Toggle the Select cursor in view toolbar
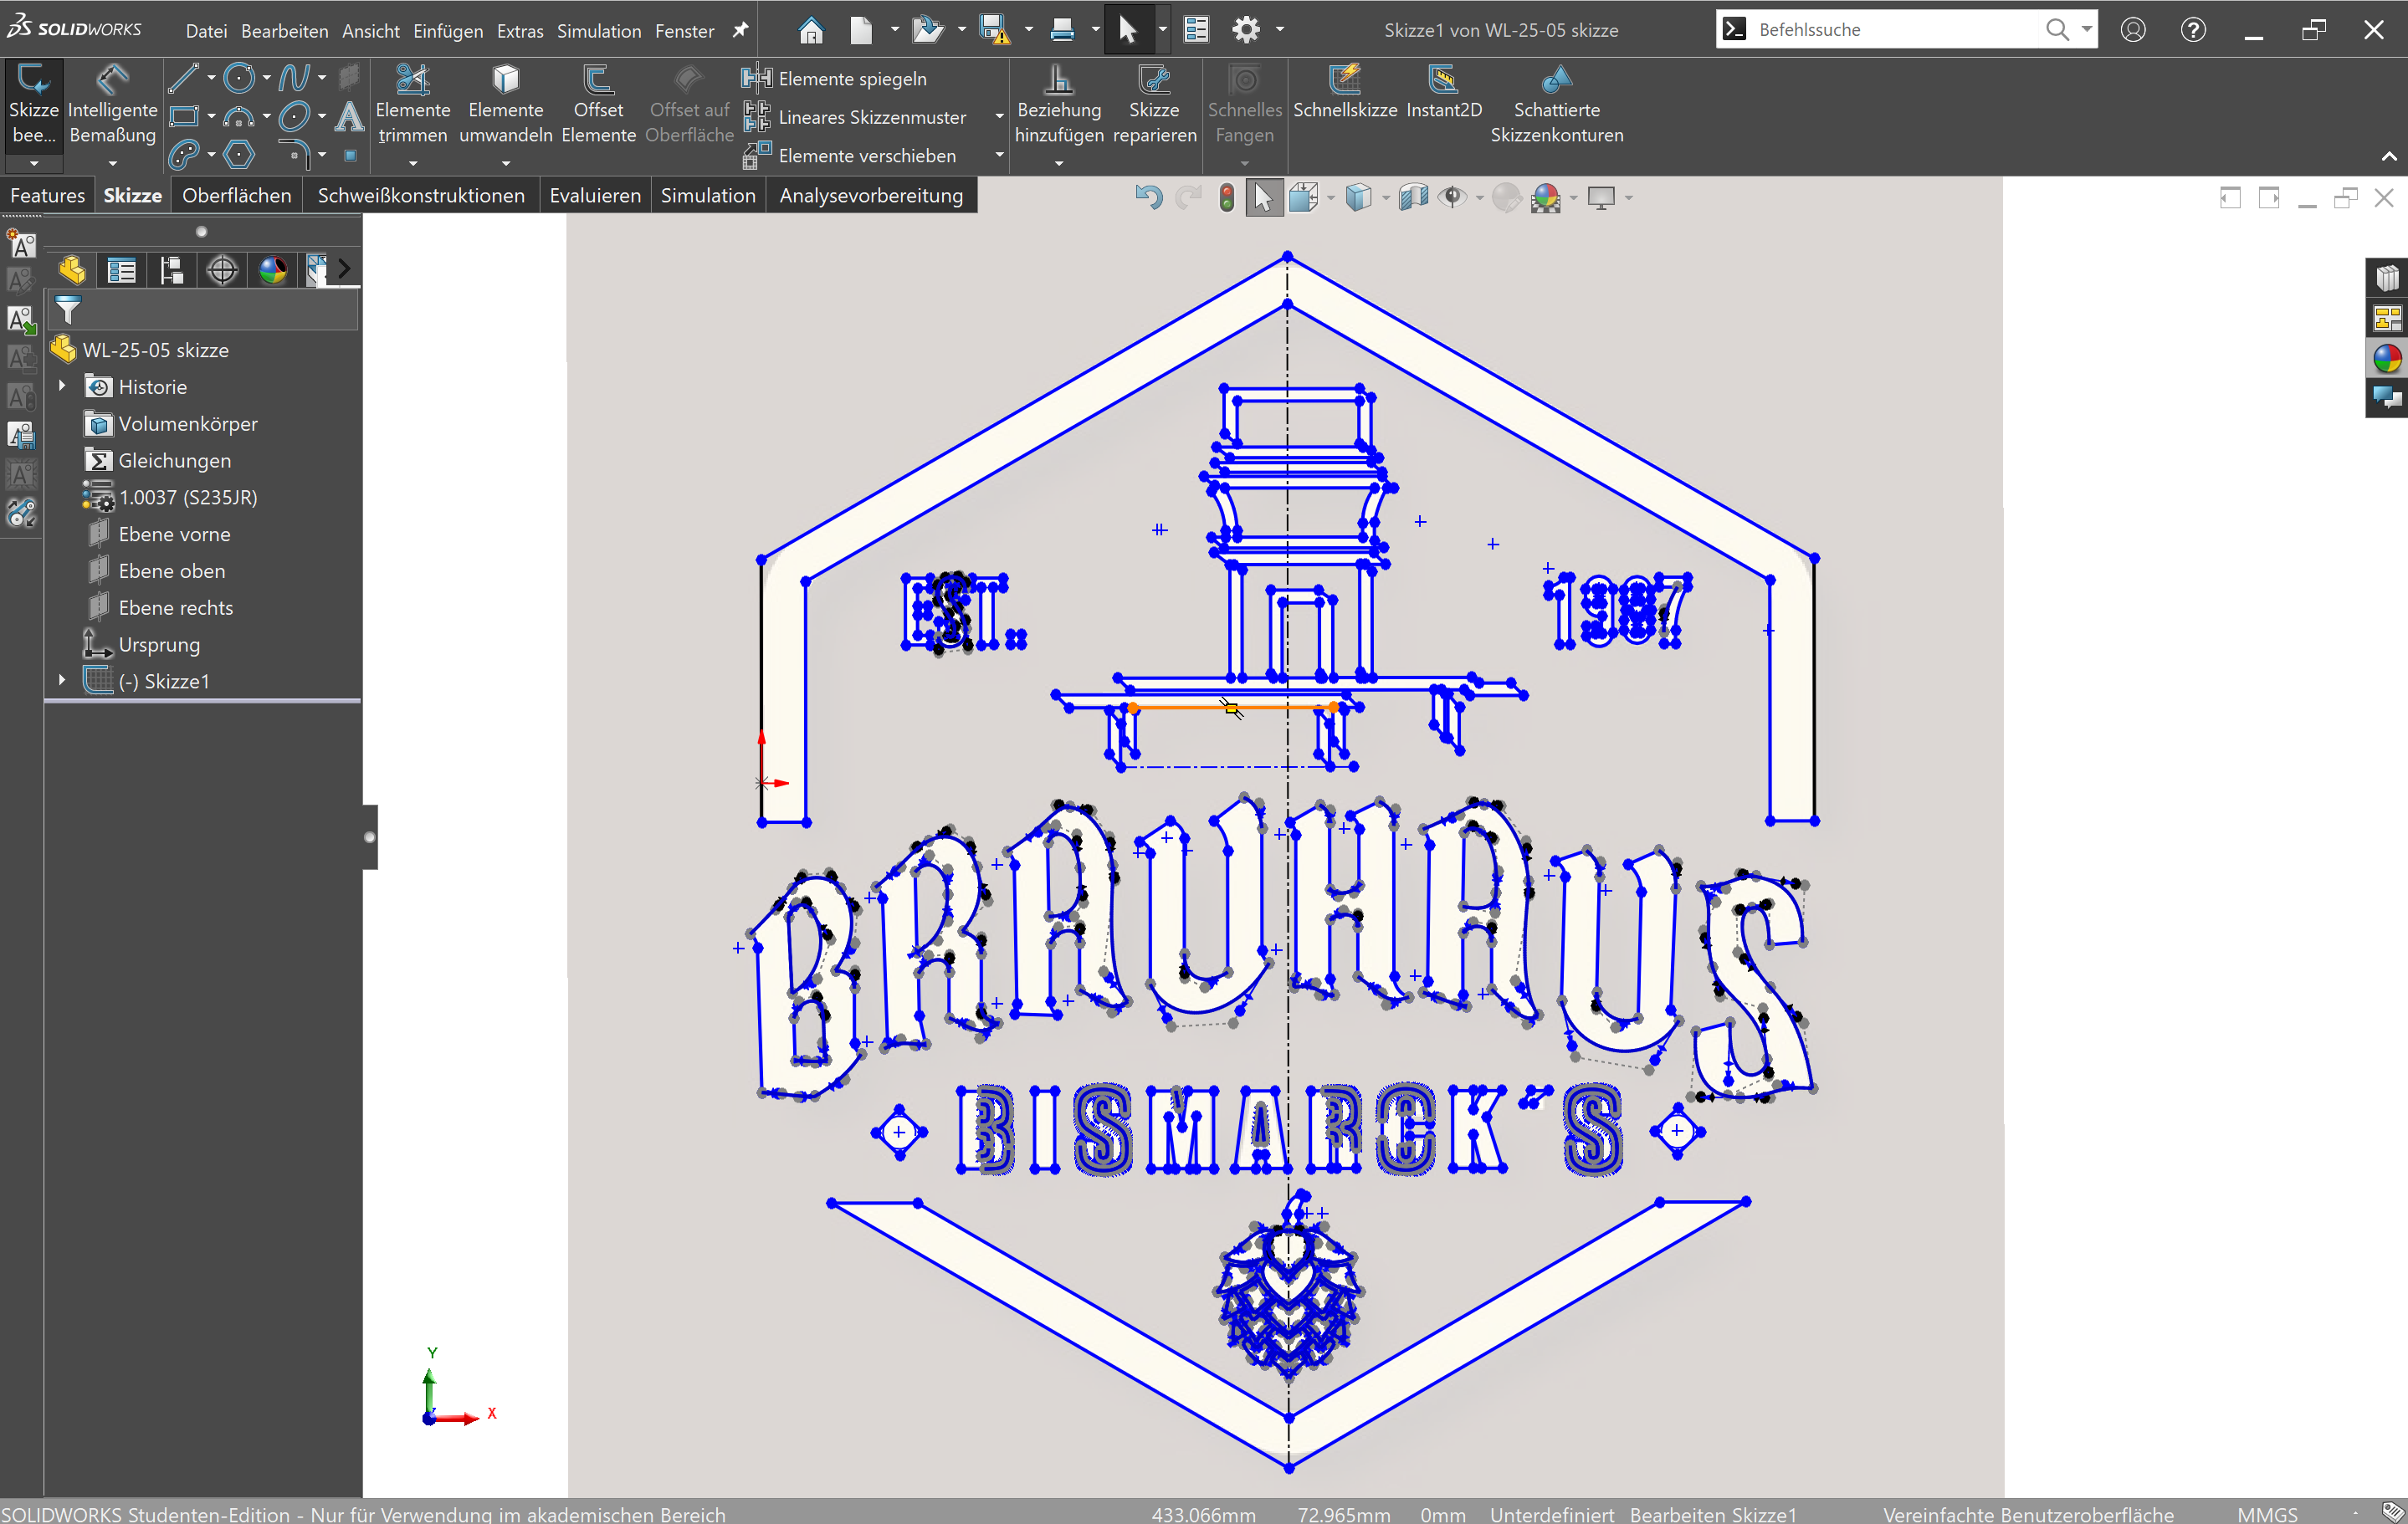 point(1264,198)
